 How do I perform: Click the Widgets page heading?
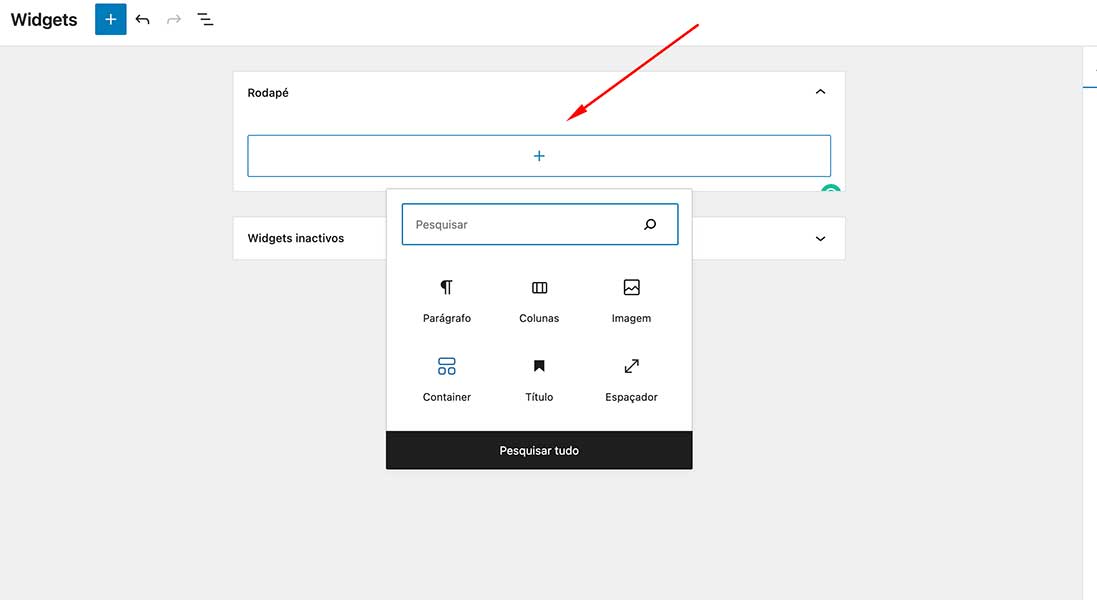44,20
